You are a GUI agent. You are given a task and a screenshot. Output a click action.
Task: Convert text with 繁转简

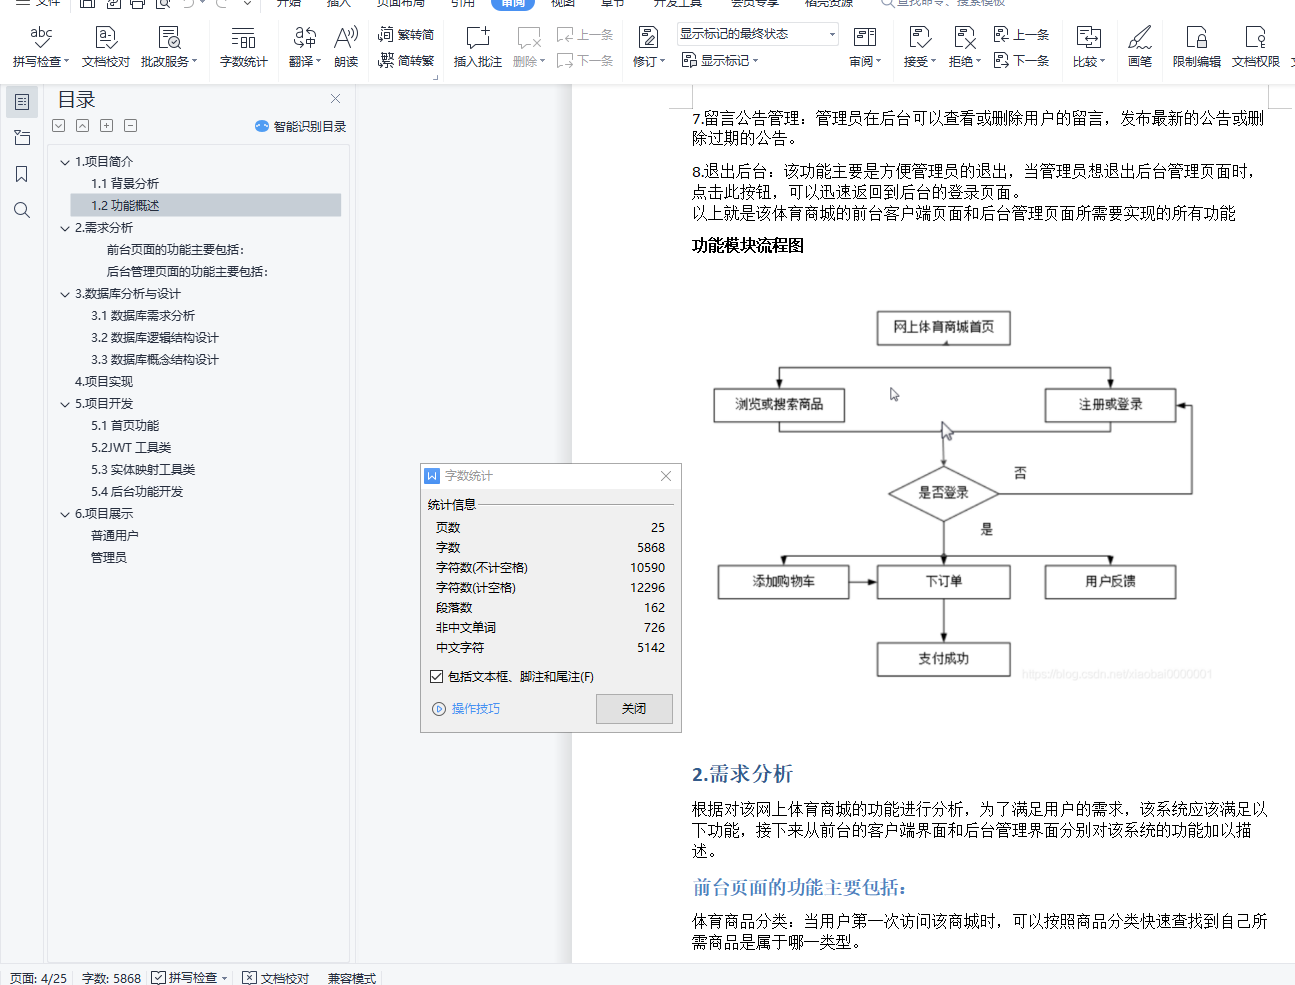(x=406, y=34)
